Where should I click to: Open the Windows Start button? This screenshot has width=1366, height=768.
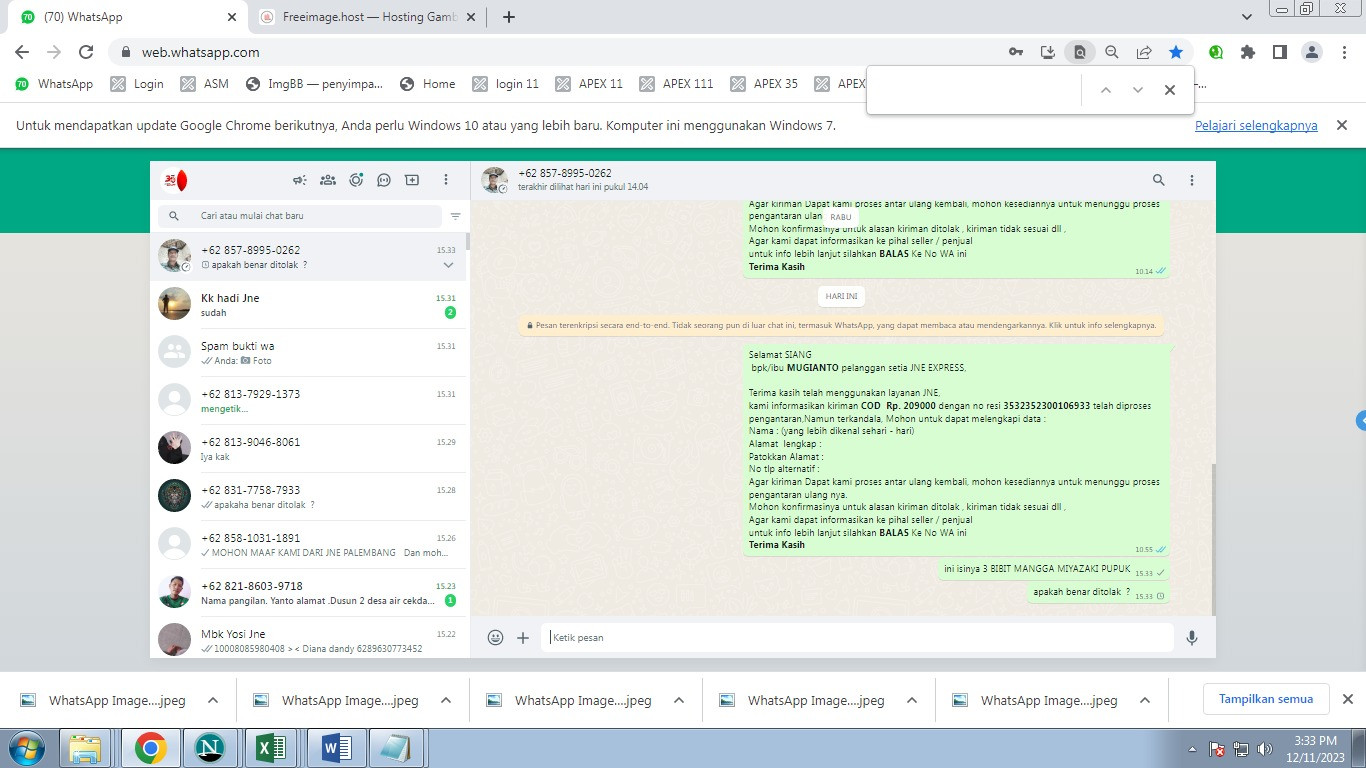pyautogui.click(x=26, y=748)
